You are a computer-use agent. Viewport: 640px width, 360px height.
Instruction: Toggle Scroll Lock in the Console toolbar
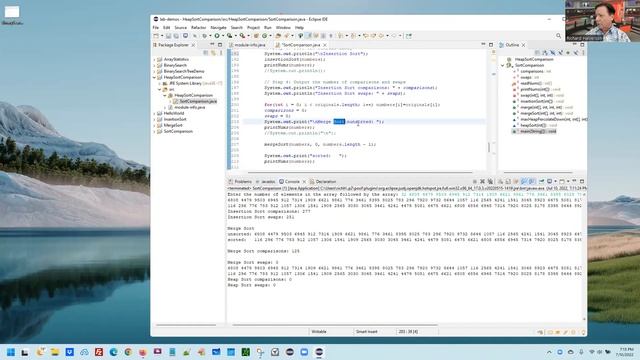click(x=508, y=181)
